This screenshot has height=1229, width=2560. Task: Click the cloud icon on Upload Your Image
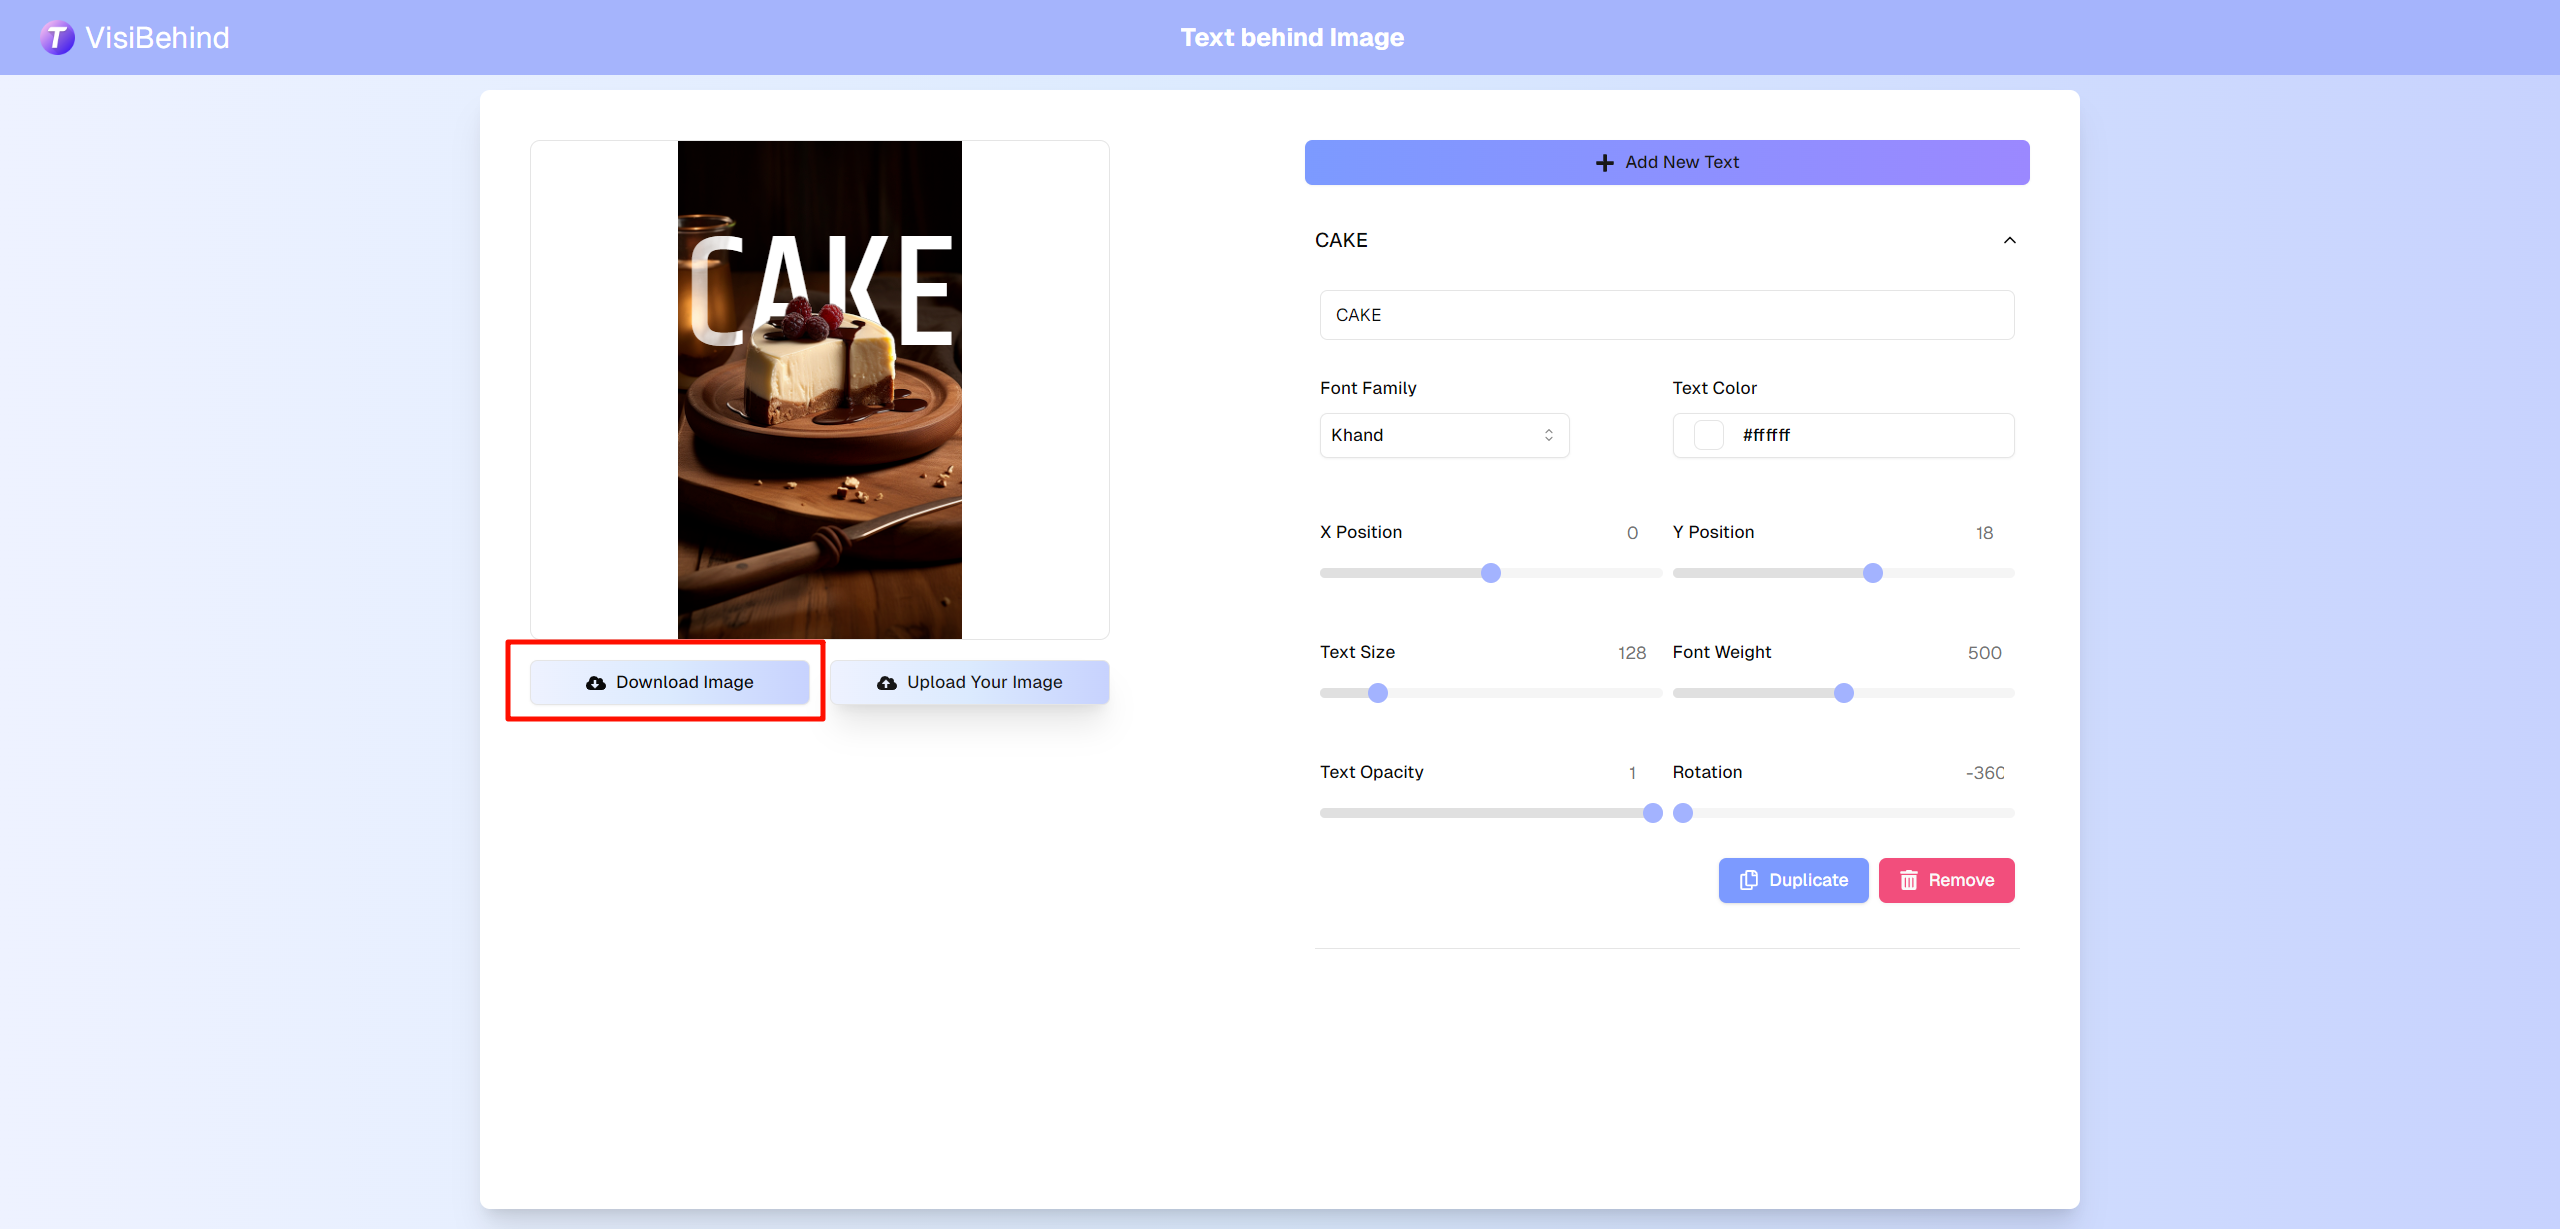pos(886,683)
